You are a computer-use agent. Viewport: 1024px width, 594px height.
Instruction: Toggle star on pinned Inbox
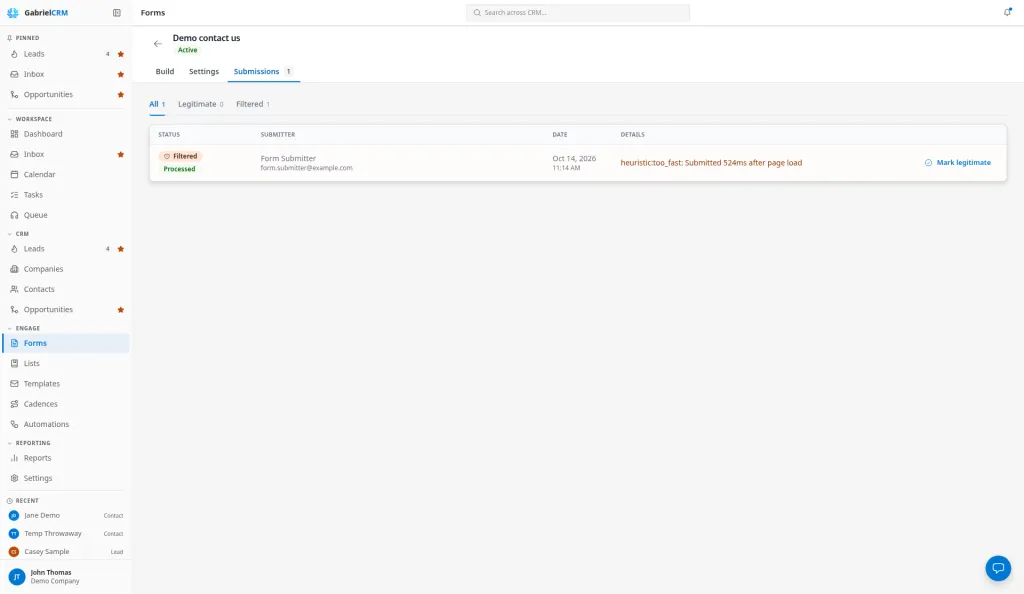coord(121,74)
